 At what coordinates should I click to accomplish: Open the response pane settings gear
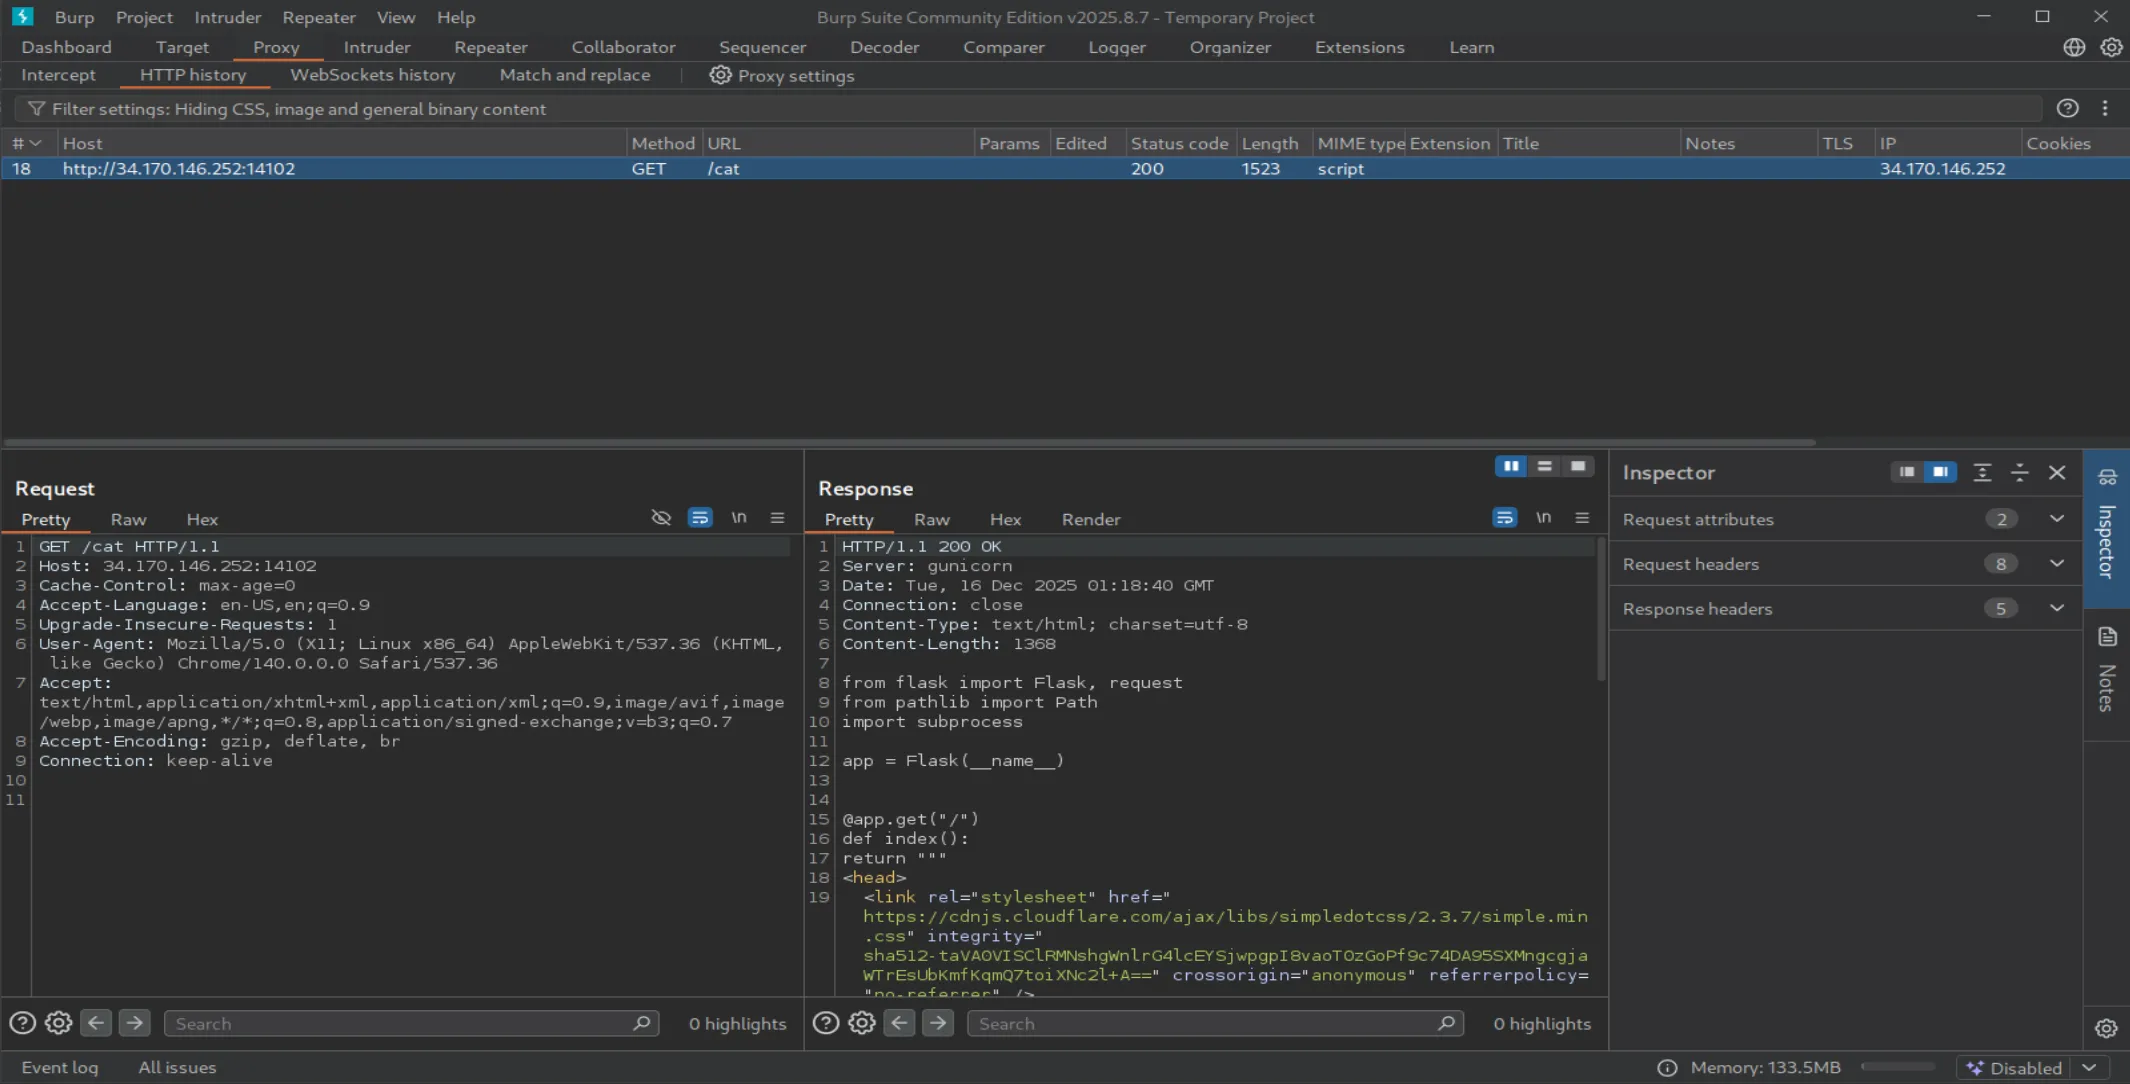[862, 1023]
